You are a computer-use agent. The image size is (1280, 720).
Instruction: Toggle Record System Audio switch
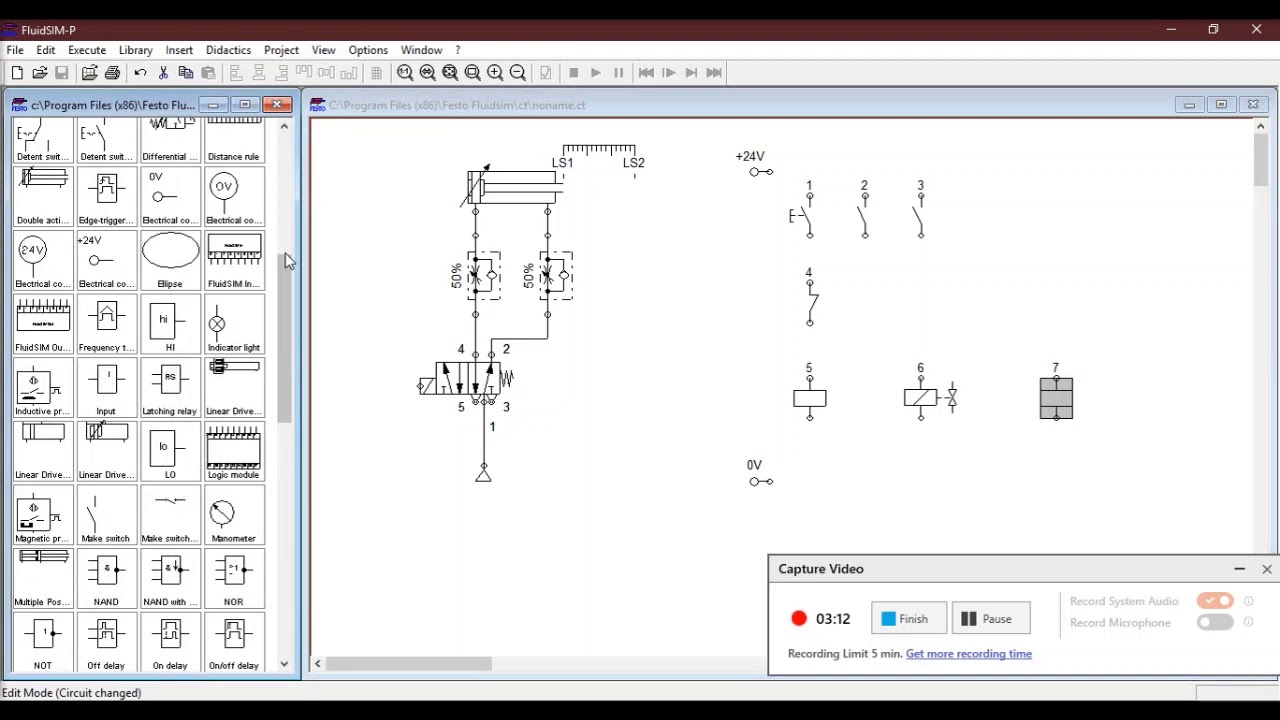point(1215,601)
